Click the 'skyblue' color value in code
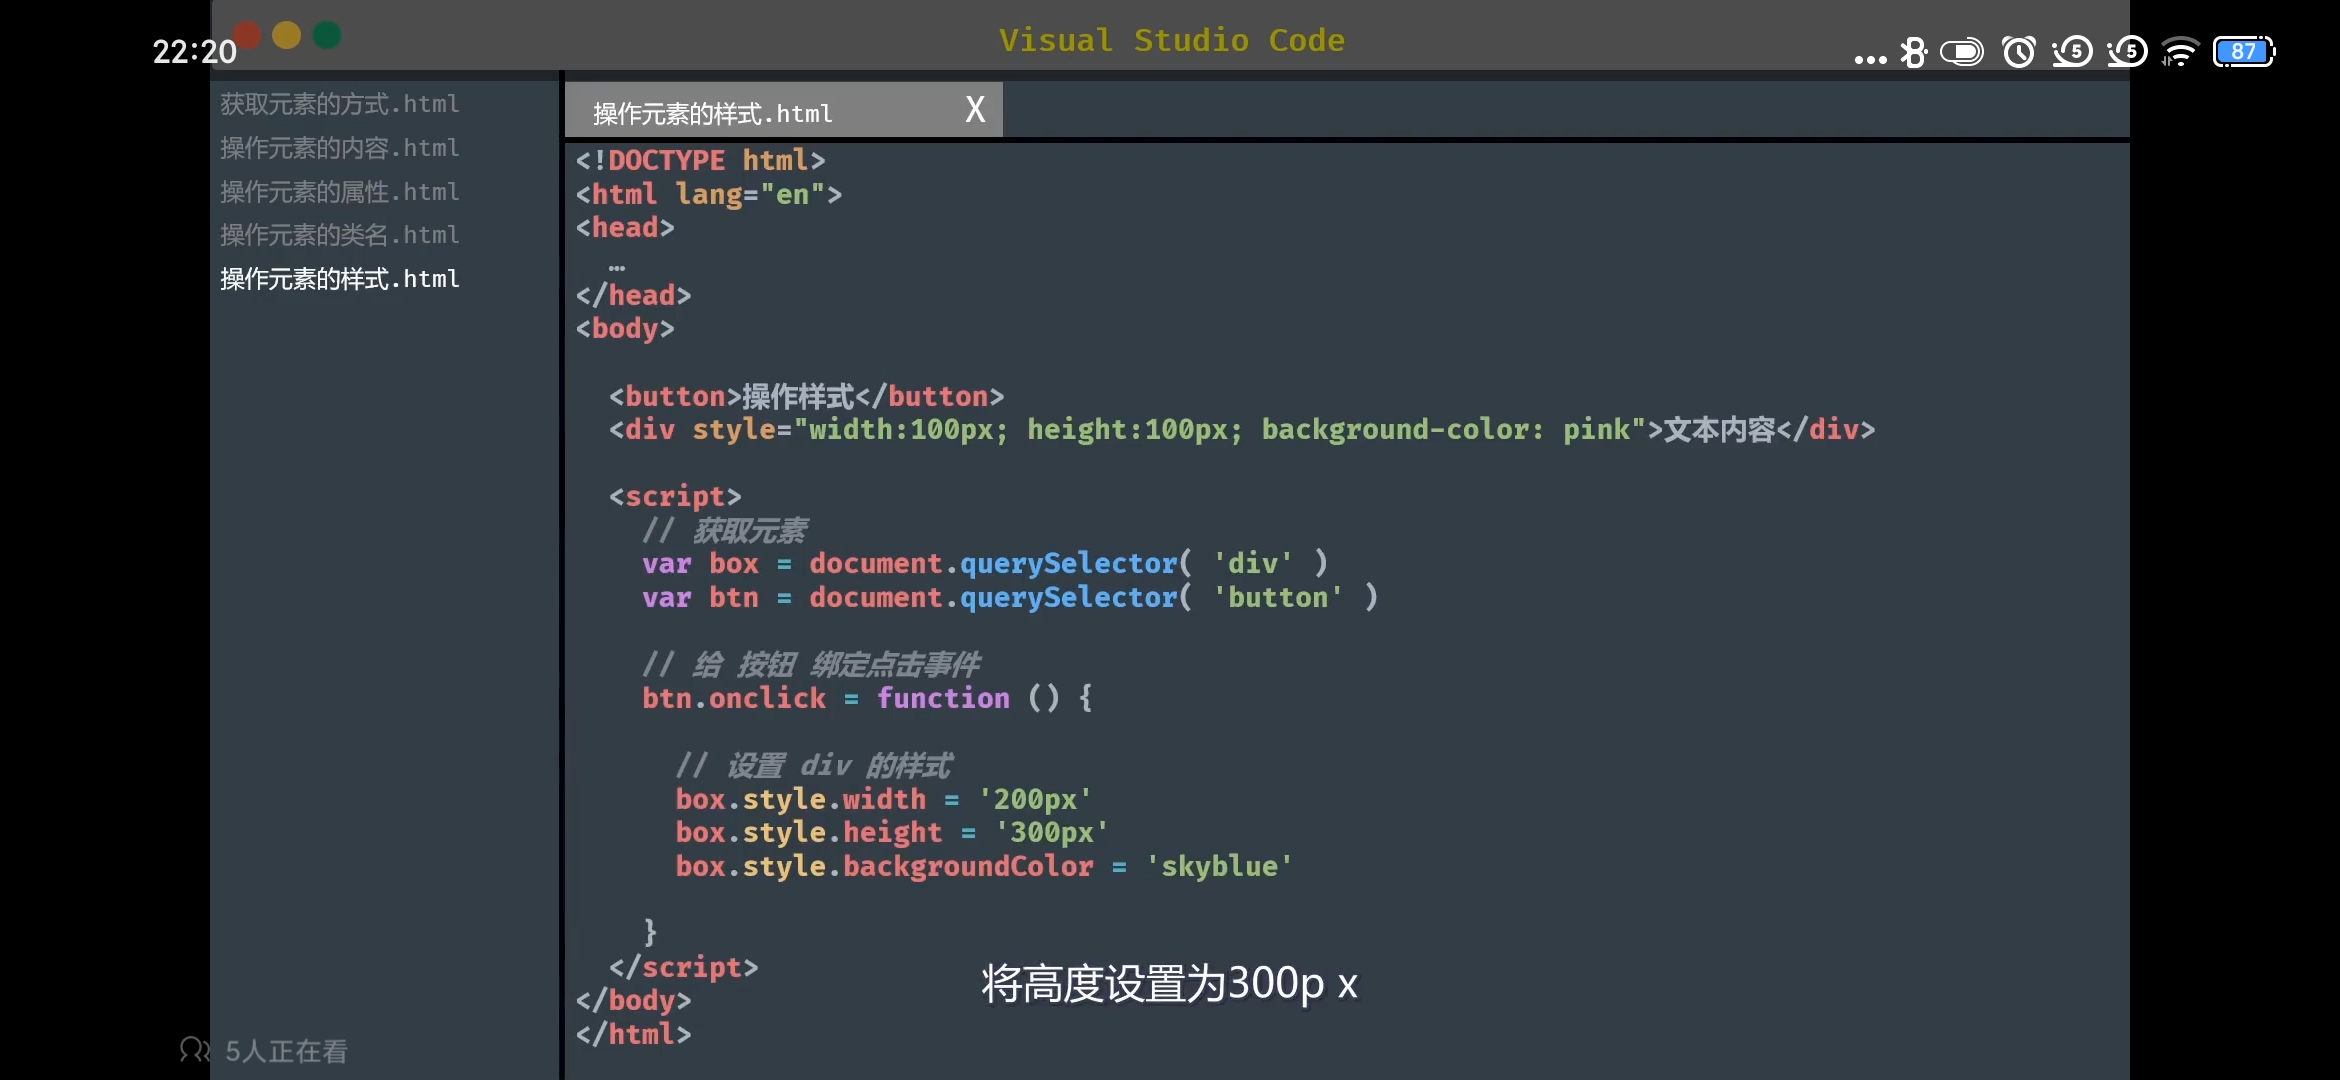The image size is (2340, 1080). click(1218, 866)
